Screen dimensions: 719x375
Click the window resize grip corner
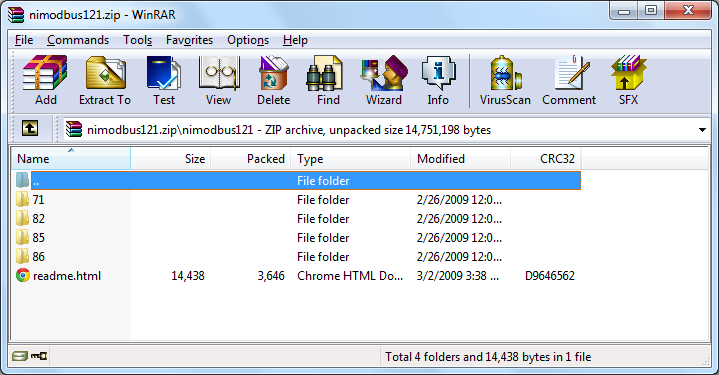click(x=706, y=361)
